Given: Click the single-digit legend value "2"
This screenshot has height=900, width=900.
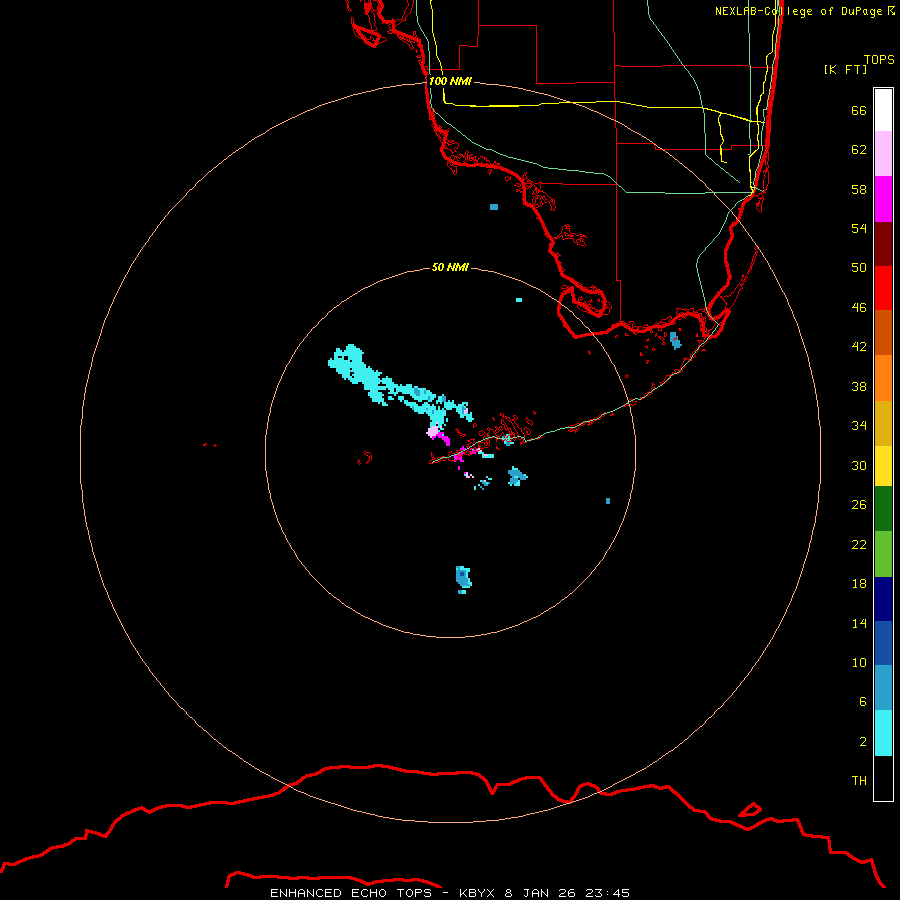Looking at the screenshot, I should [863, 742].
